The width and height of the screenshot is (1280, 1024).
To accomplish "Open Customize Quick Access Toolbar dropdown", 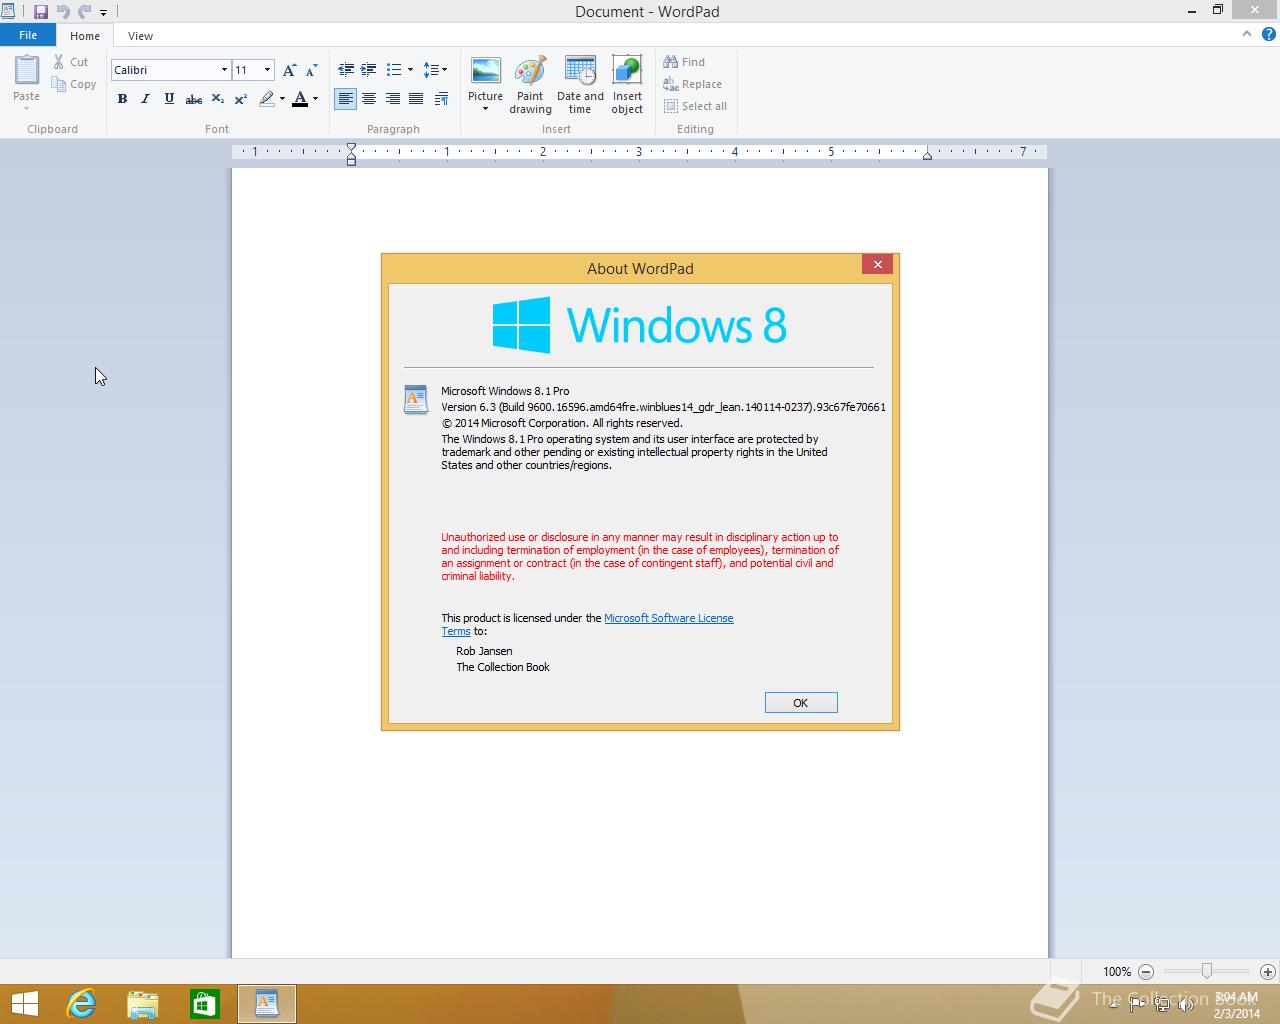I will (103, 13).
